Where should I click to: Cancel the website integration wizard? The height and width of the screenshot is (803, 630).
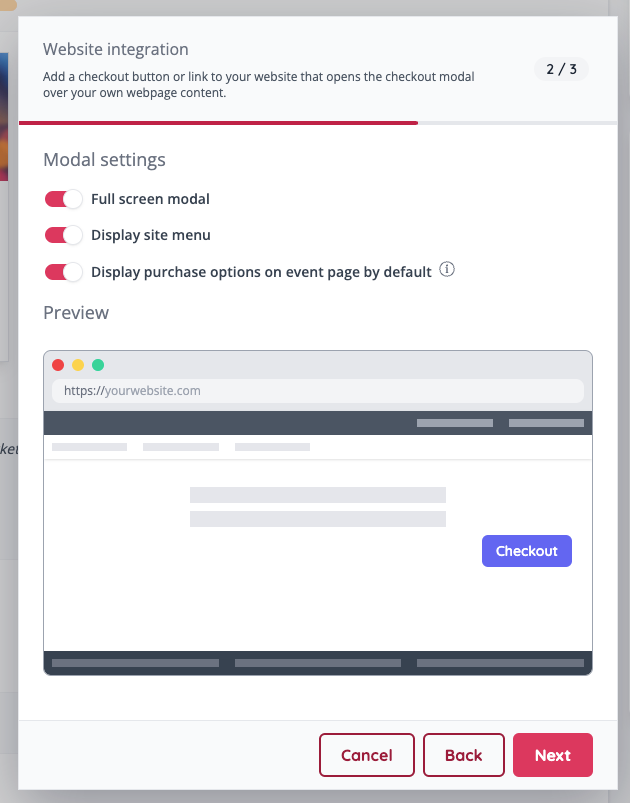pyautogui.click(x=367, y=755)
